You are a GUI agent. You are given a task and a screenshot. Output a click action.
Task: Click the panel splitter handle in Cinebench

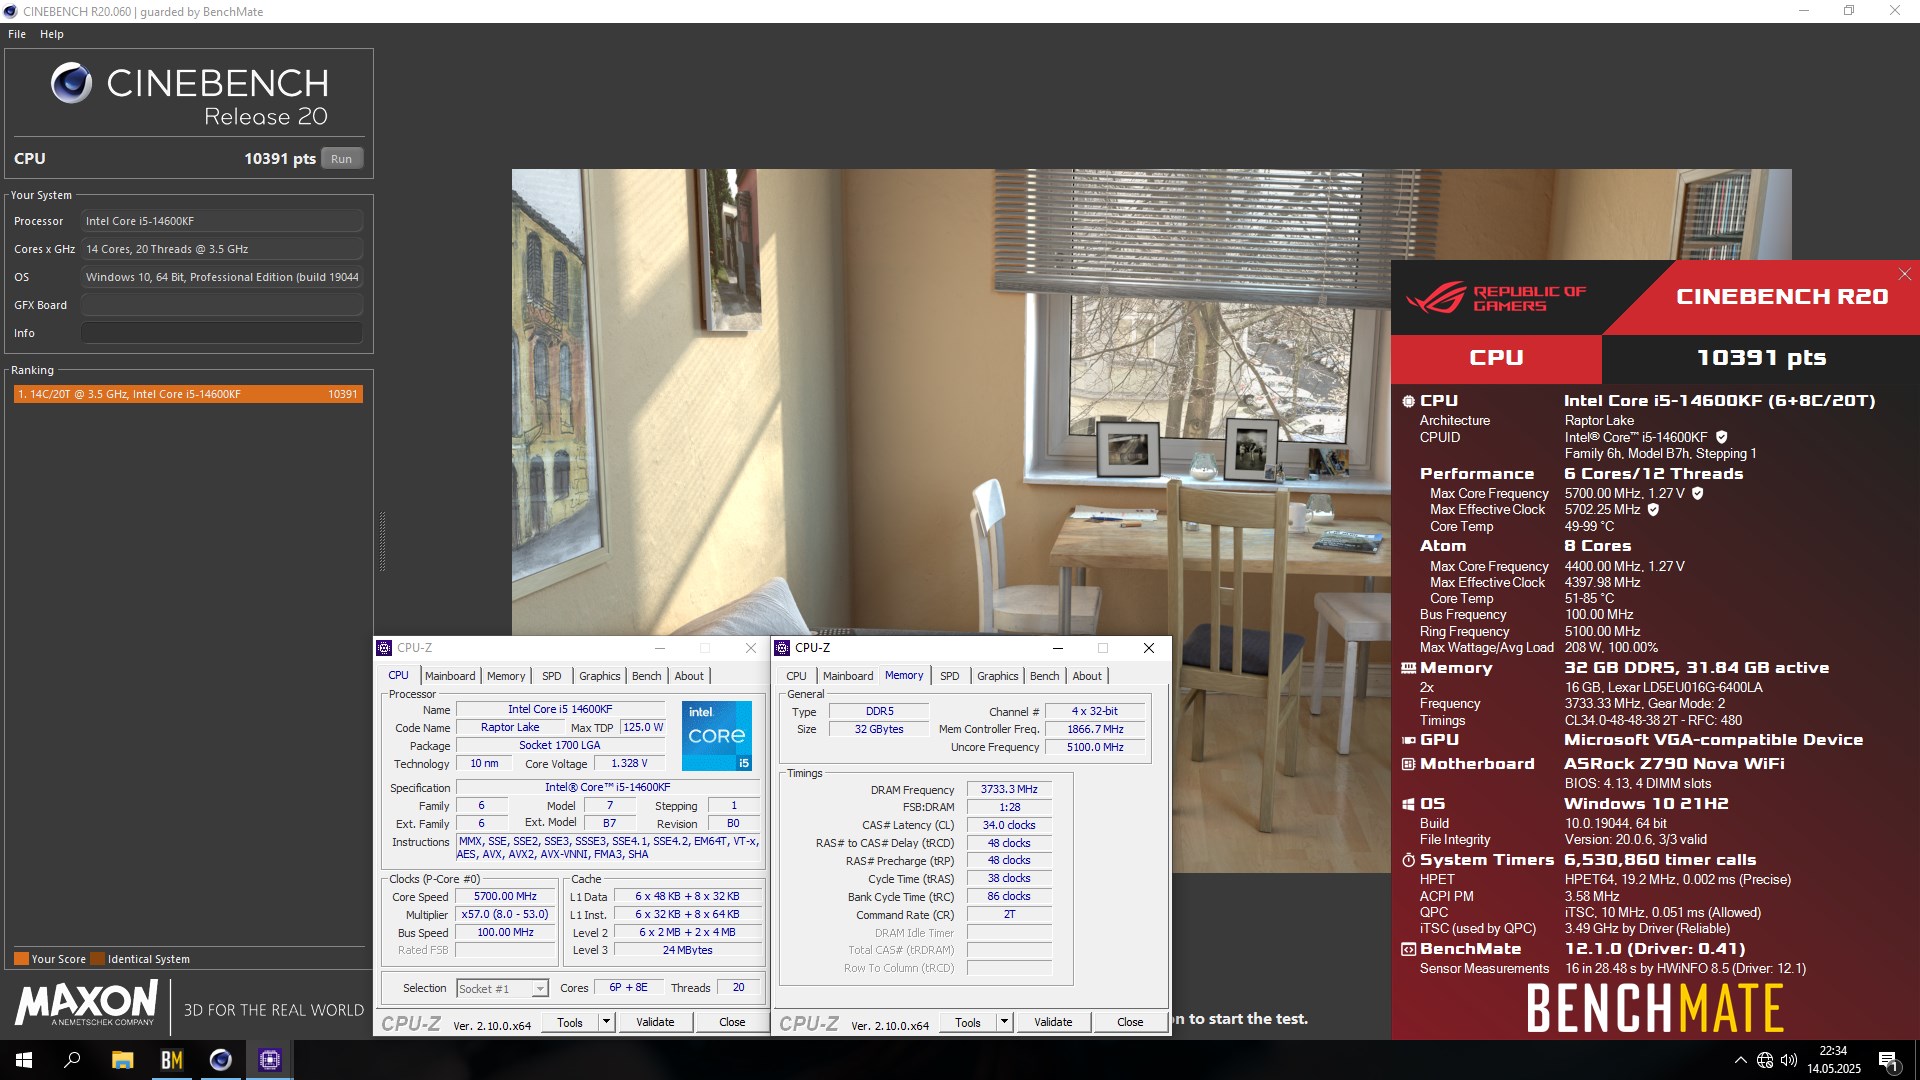(382, 541)
